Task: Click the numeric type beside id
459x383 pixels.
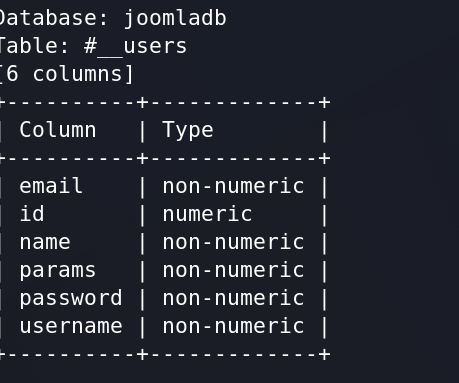Action: coord(207,214)
